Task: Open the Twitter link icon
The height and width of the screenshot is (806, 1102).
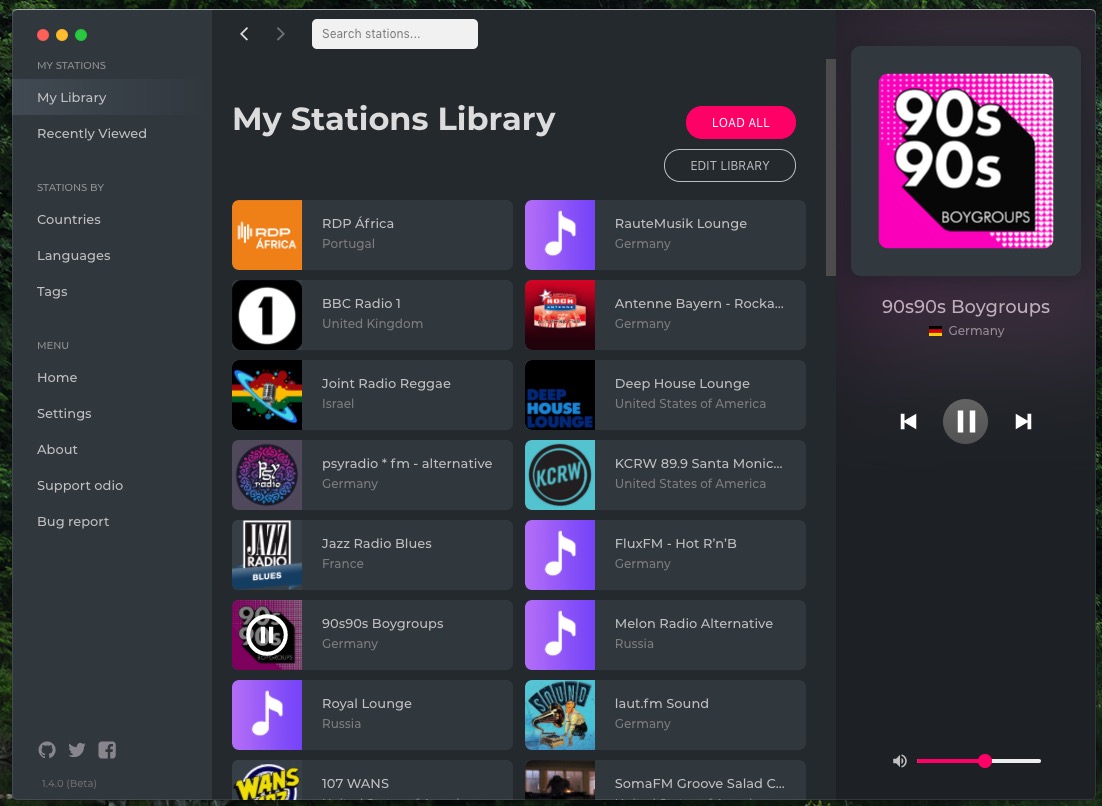Action: point(77,750)
